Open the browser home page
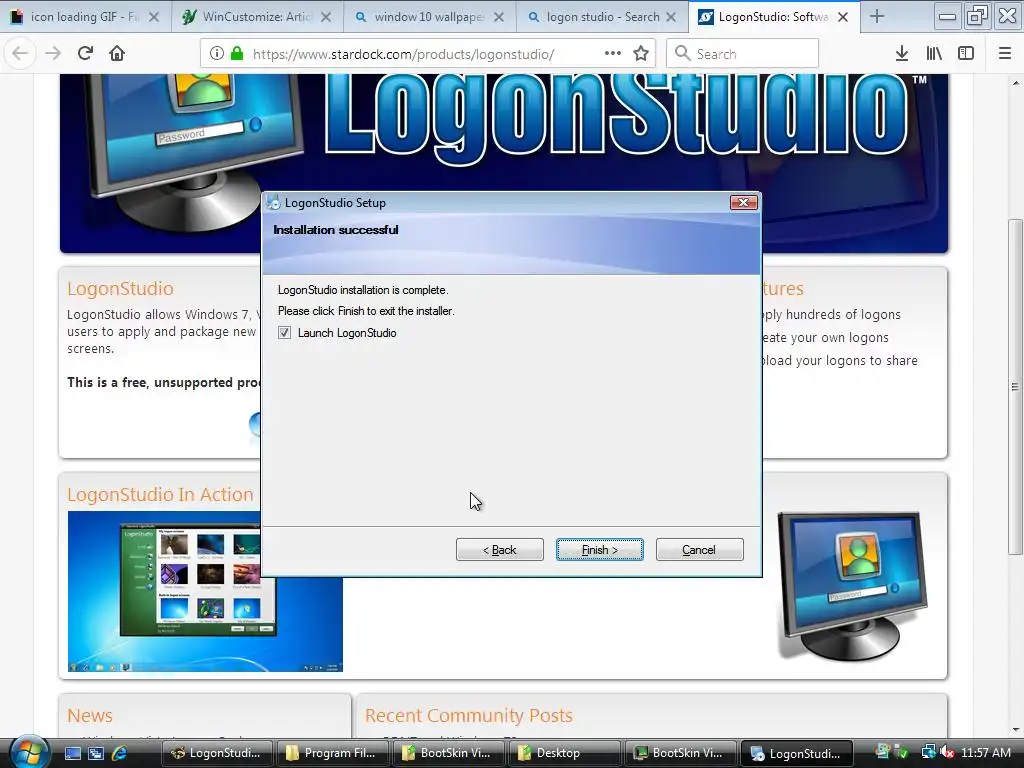The image size is (1024, 768). [x=117, y=54]
